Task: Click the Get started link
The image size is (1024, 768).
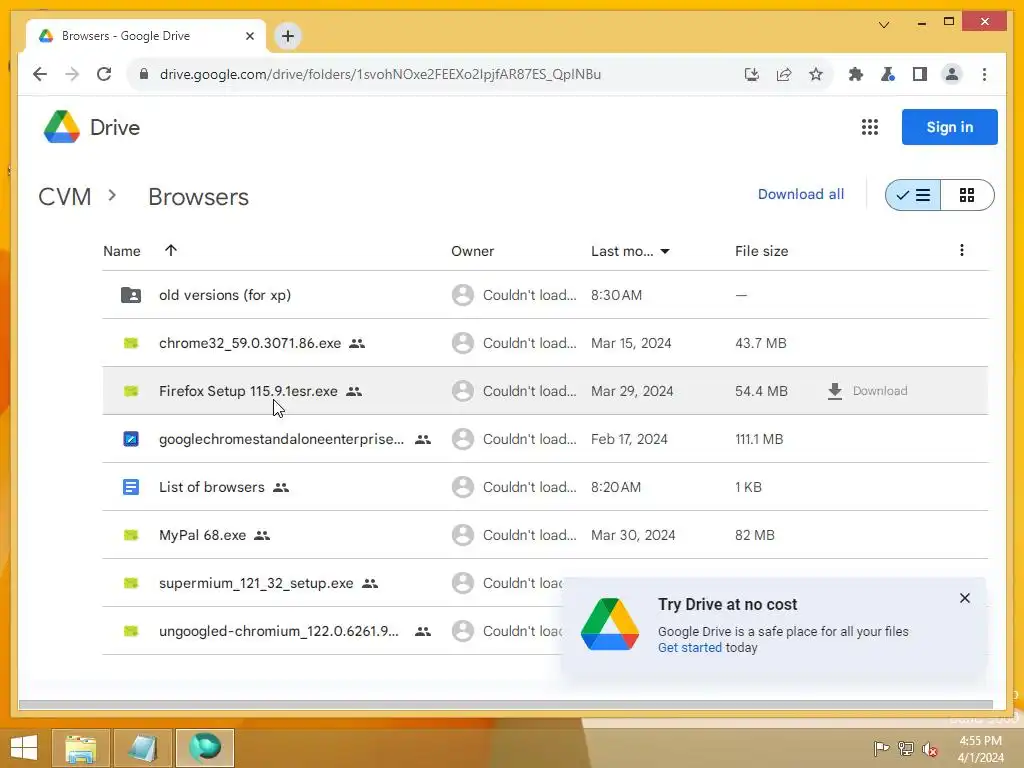Action: 690,647
